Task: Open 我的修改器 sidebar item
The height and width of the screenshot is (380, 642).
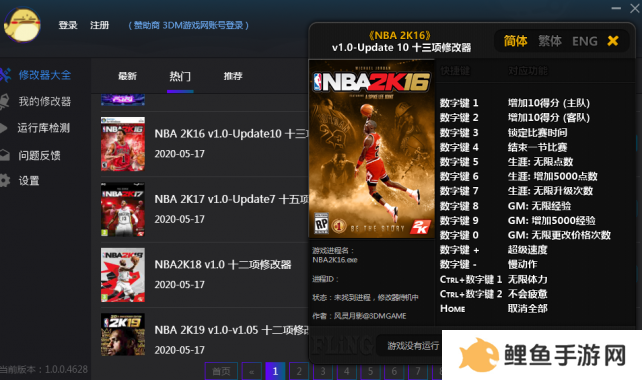Action: tap(36, 101)
